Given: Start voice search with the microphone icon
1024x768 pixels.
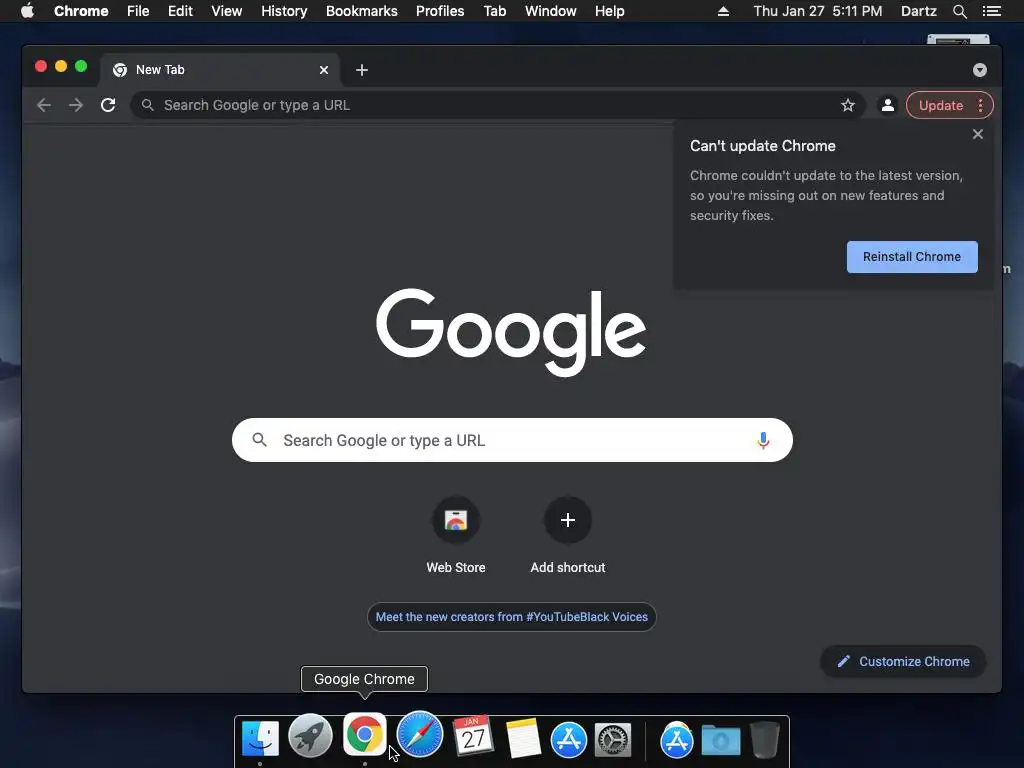Looking at the screenshot, I should (763, 440).
